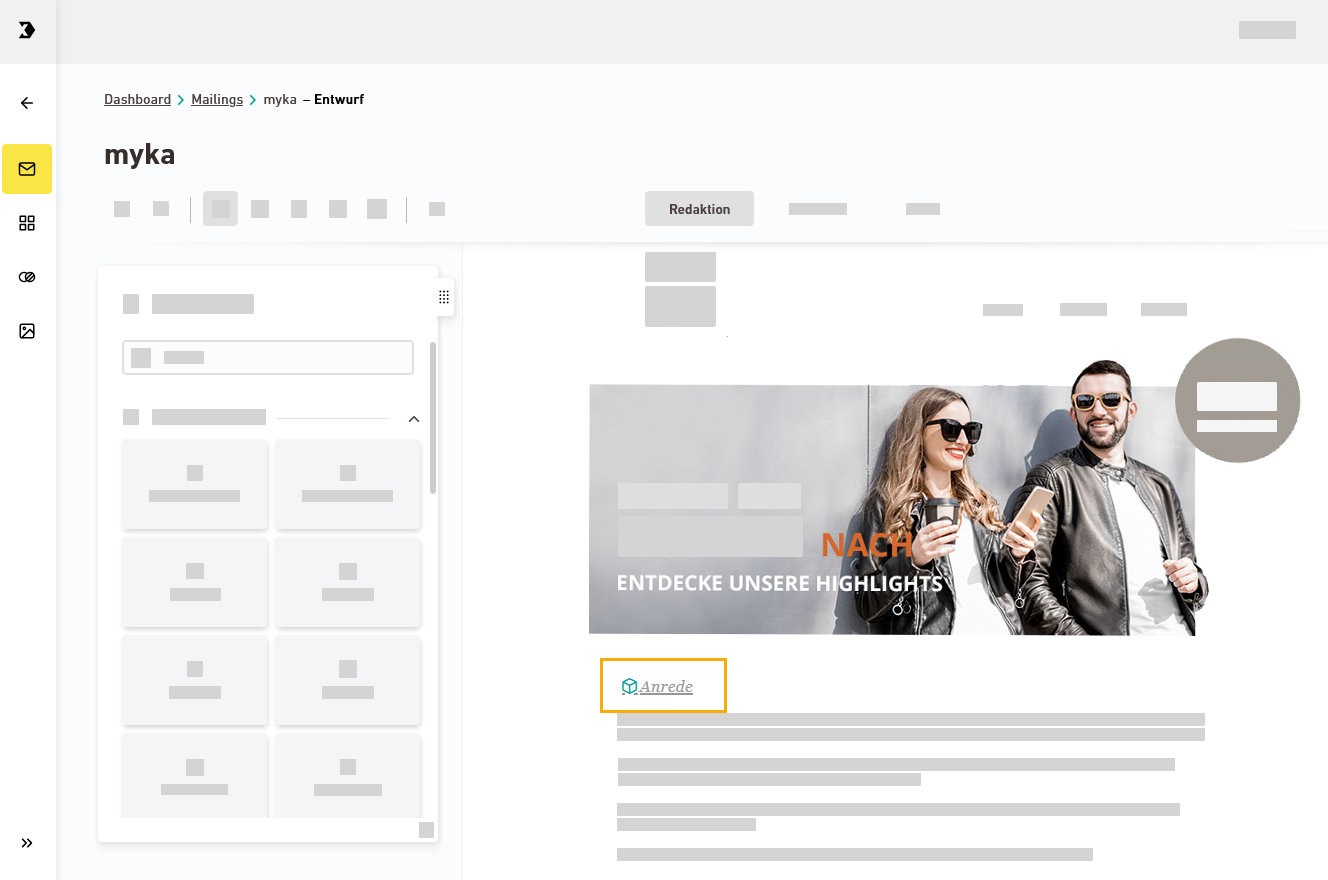Open the four-squares grid icon in sidebar
1328x880 pixels.
pos(27,223)
